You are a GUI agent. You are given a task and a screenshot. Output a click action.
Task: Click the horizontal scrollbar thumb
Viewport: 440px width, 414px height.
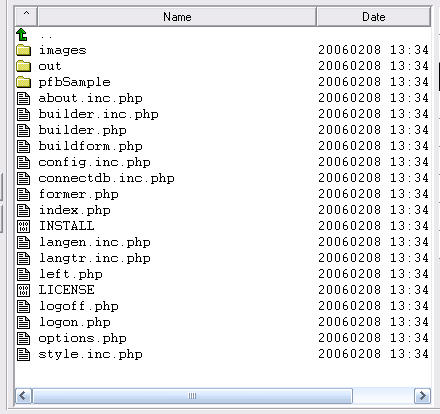(x=192, y=396)
